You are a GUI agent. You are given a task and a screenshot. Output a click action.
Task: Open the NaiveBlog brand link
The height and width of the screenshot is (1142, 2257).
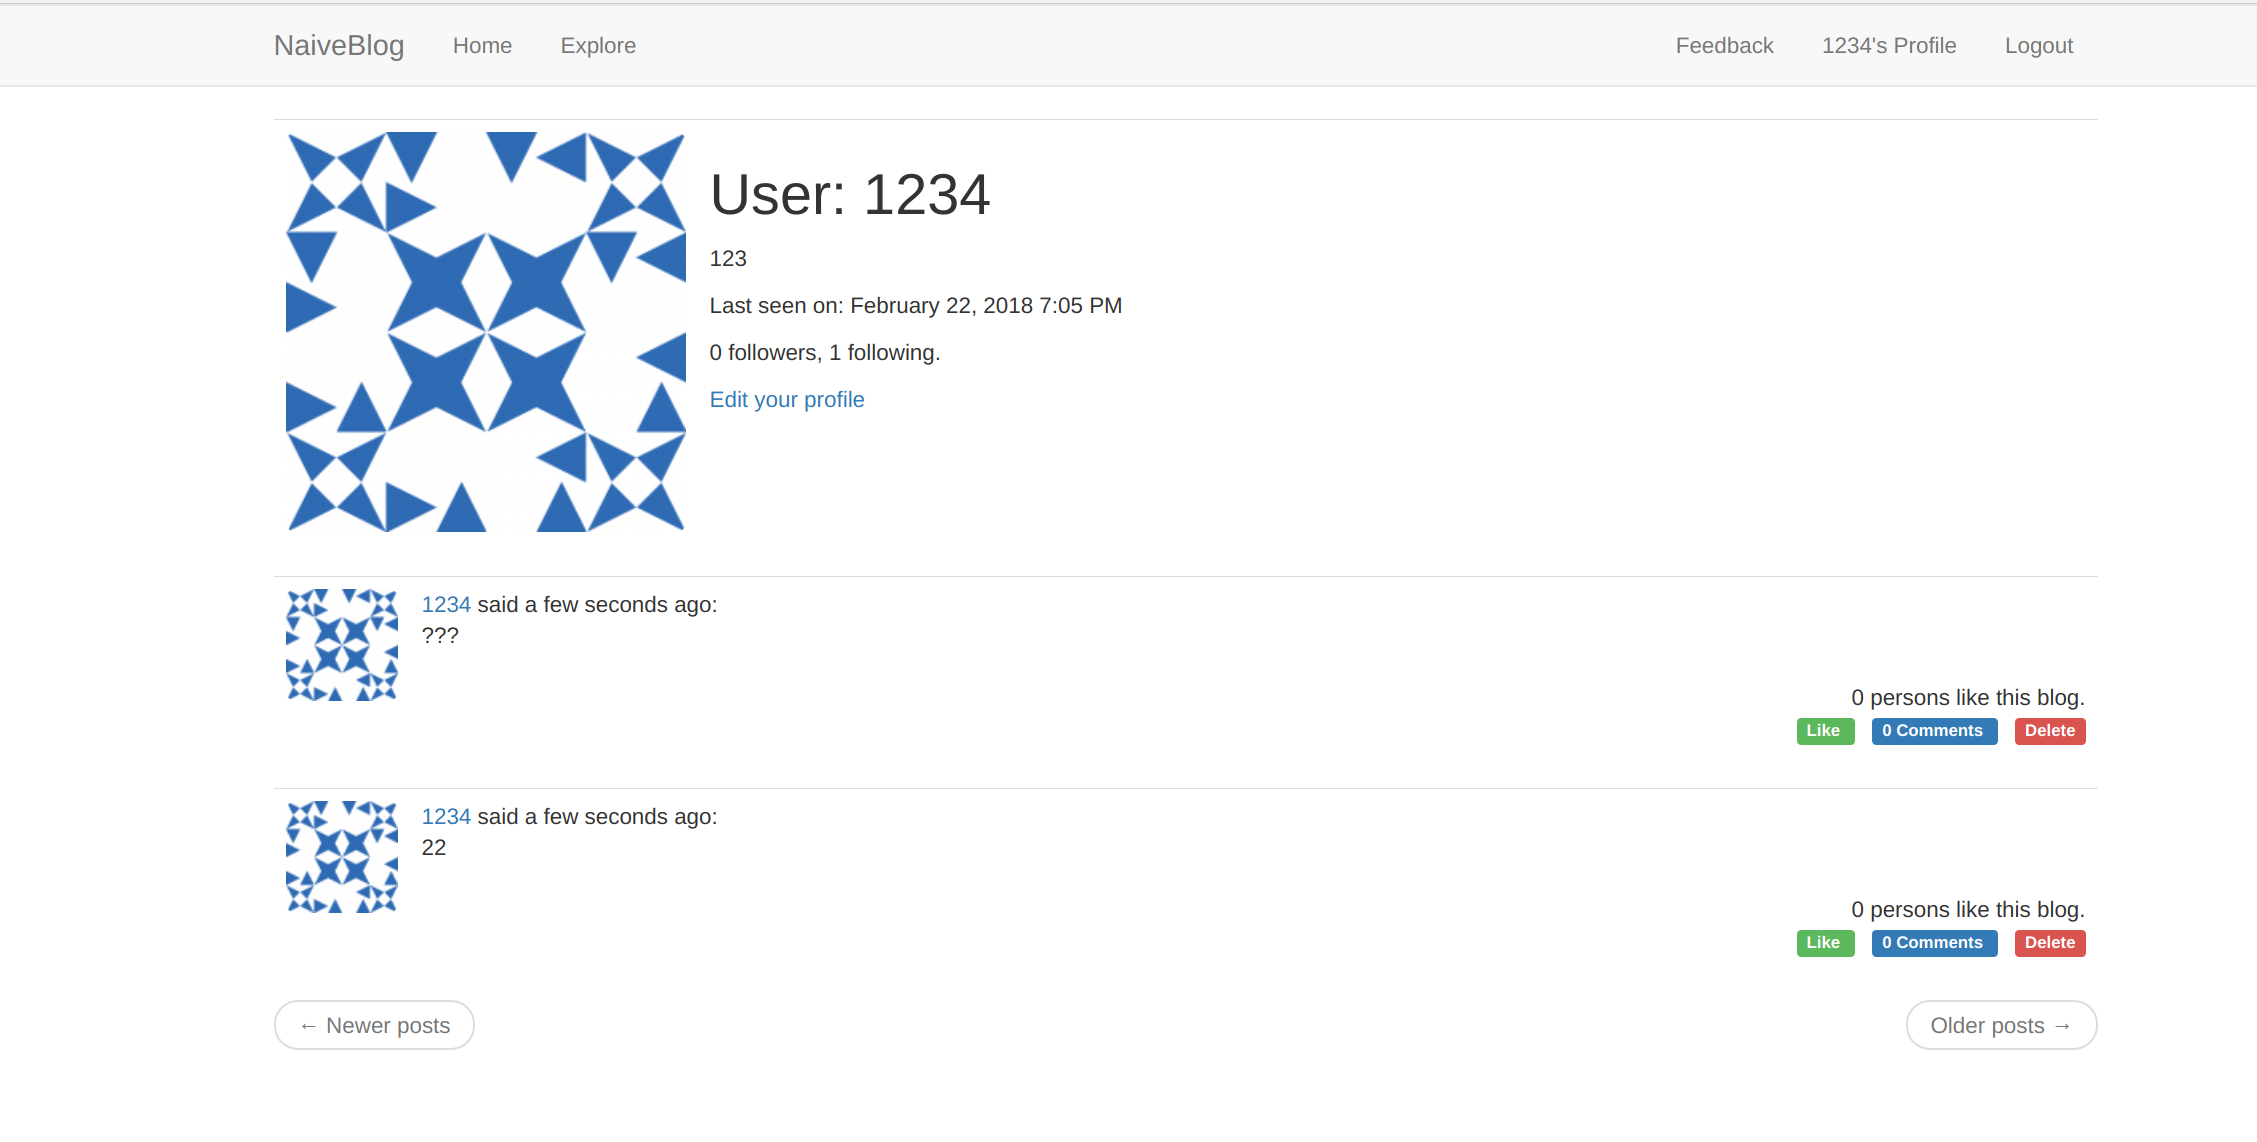point(339,45)
